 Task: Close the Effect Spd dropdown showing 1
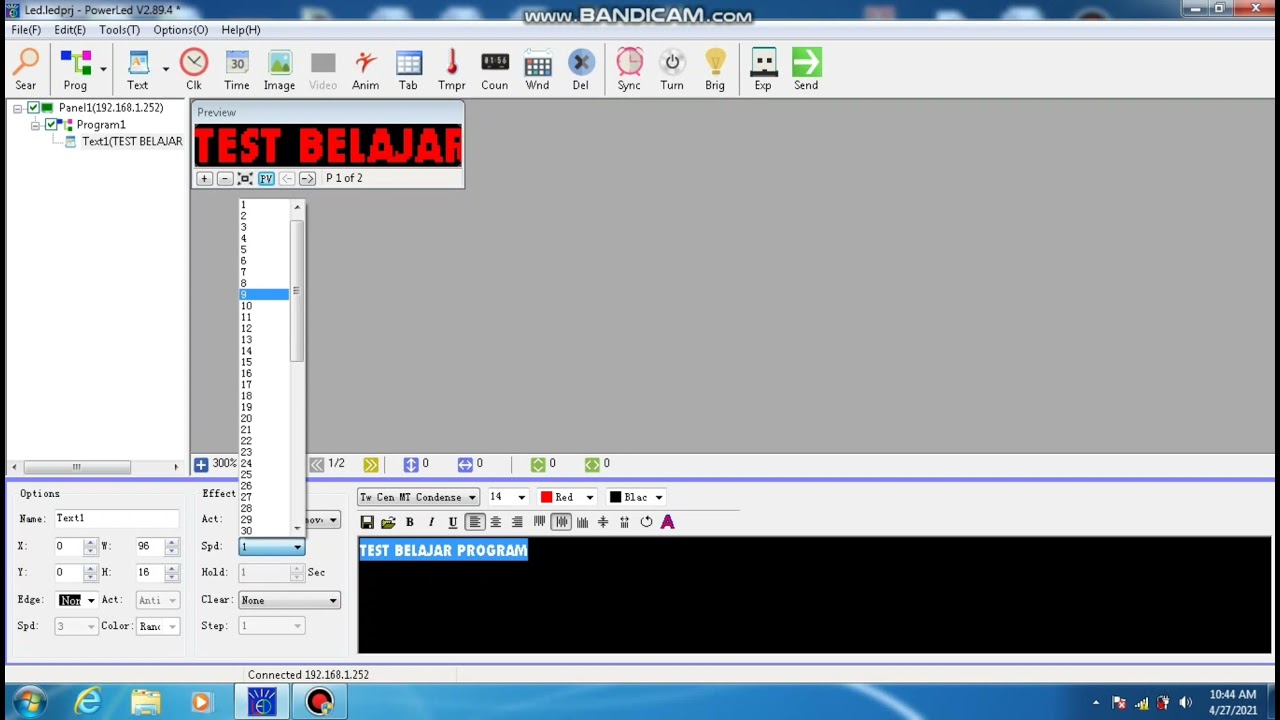(x=297, y=547)
